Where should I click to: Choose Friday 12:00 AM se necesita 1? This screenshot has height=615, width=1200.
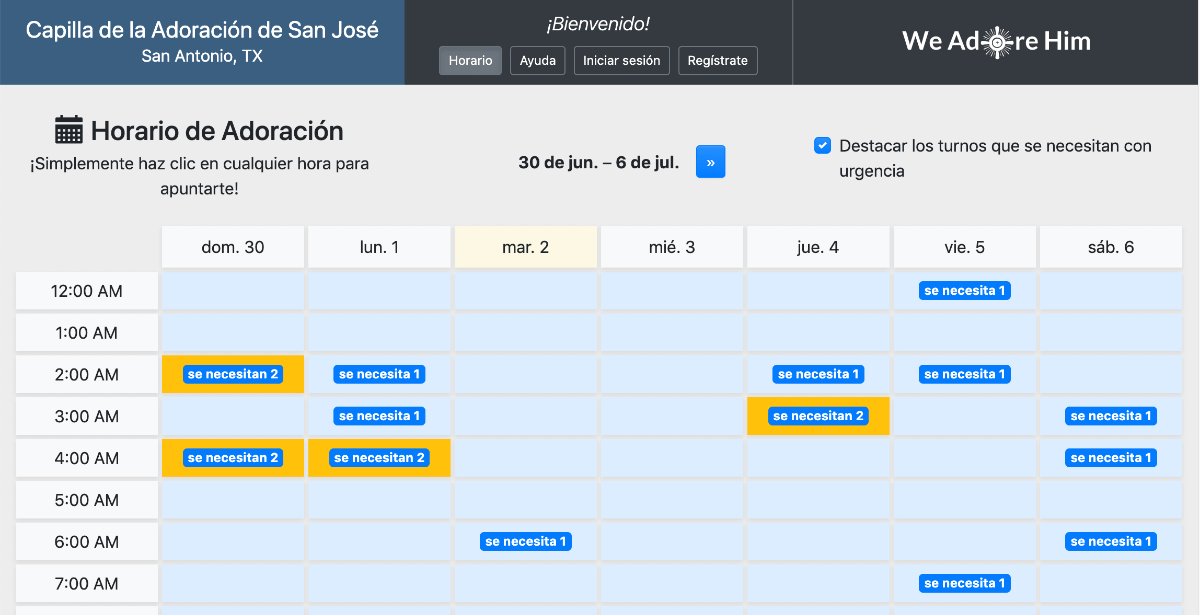coord(964,291)
